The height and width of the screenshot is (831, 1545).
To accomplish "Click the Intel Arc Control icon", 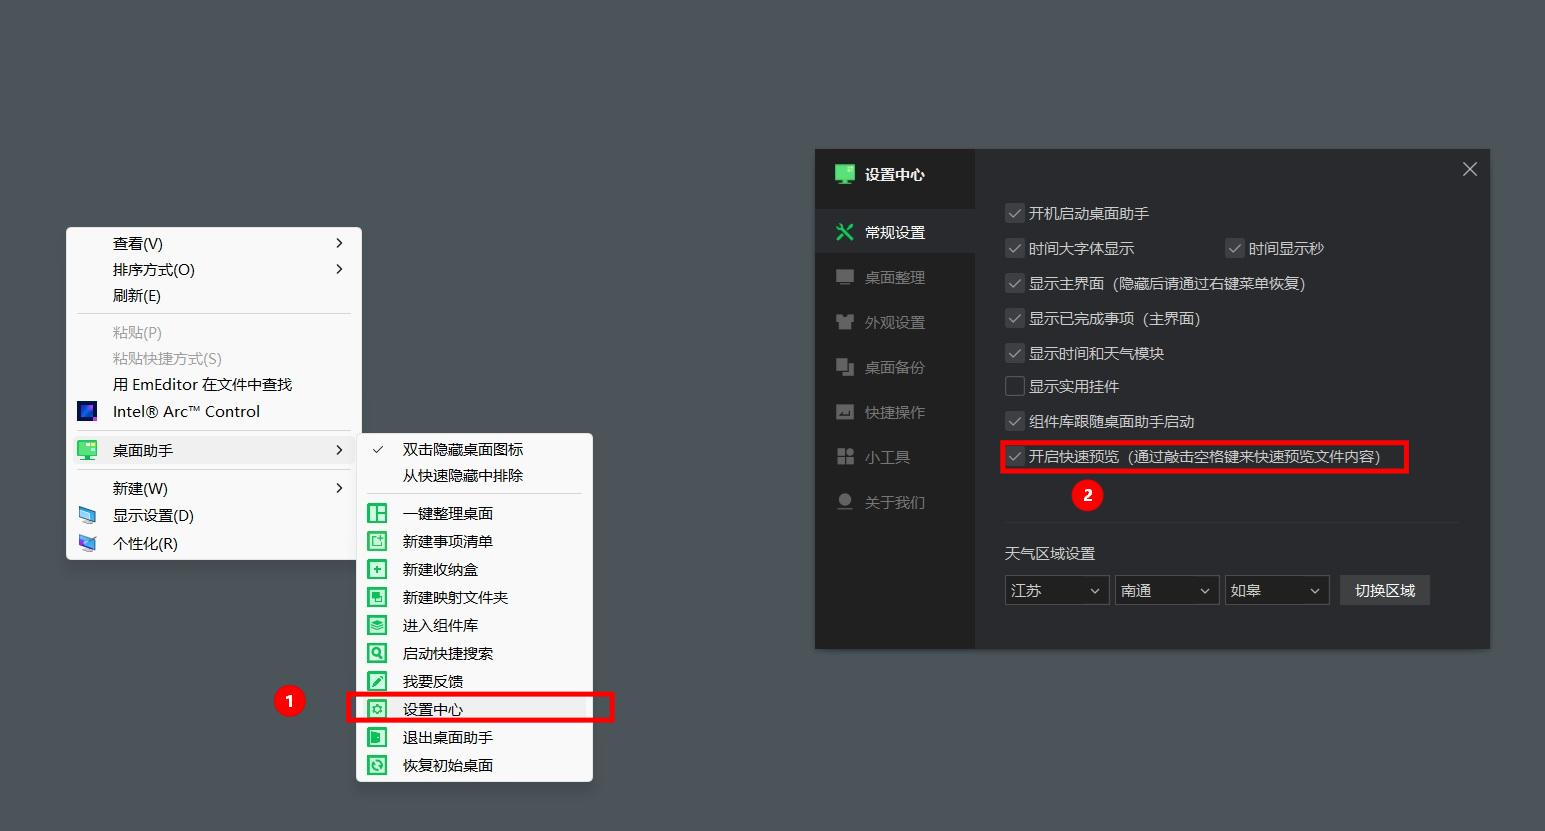I will point(87,411).
